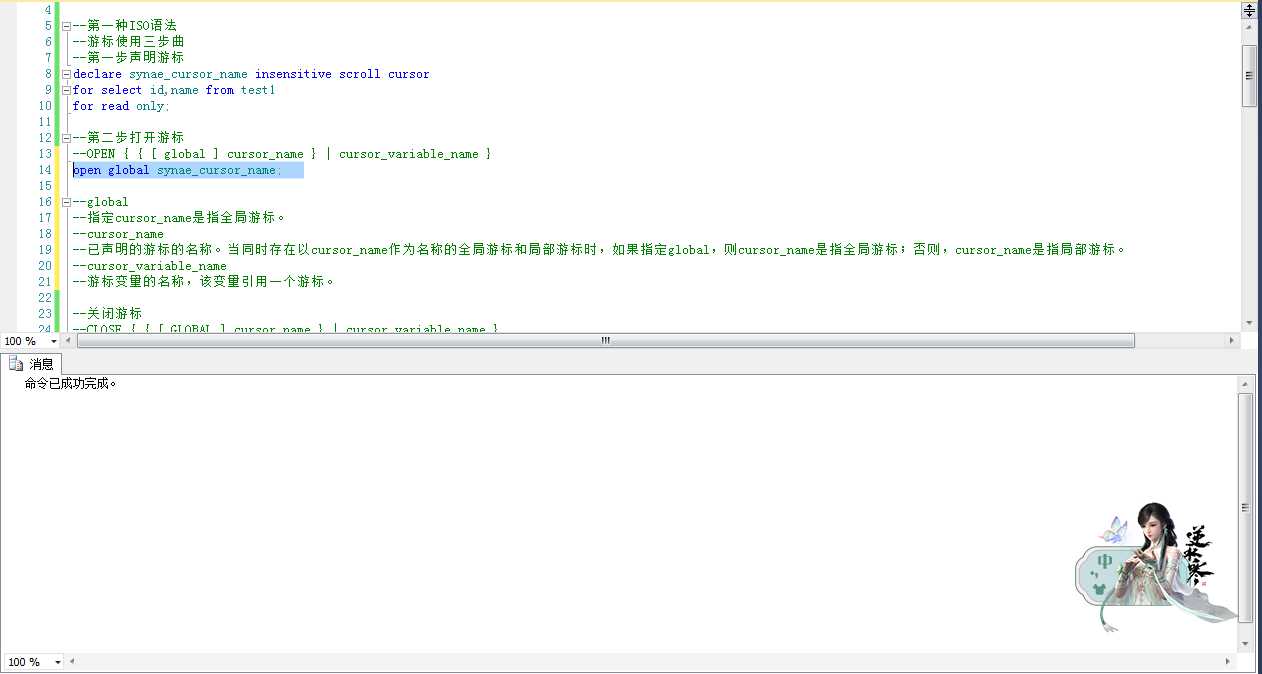This screenshot has width=1262, height=674.
Task: Click the messages pane vertical scrollbar thumb
Action: [1245, 507]
